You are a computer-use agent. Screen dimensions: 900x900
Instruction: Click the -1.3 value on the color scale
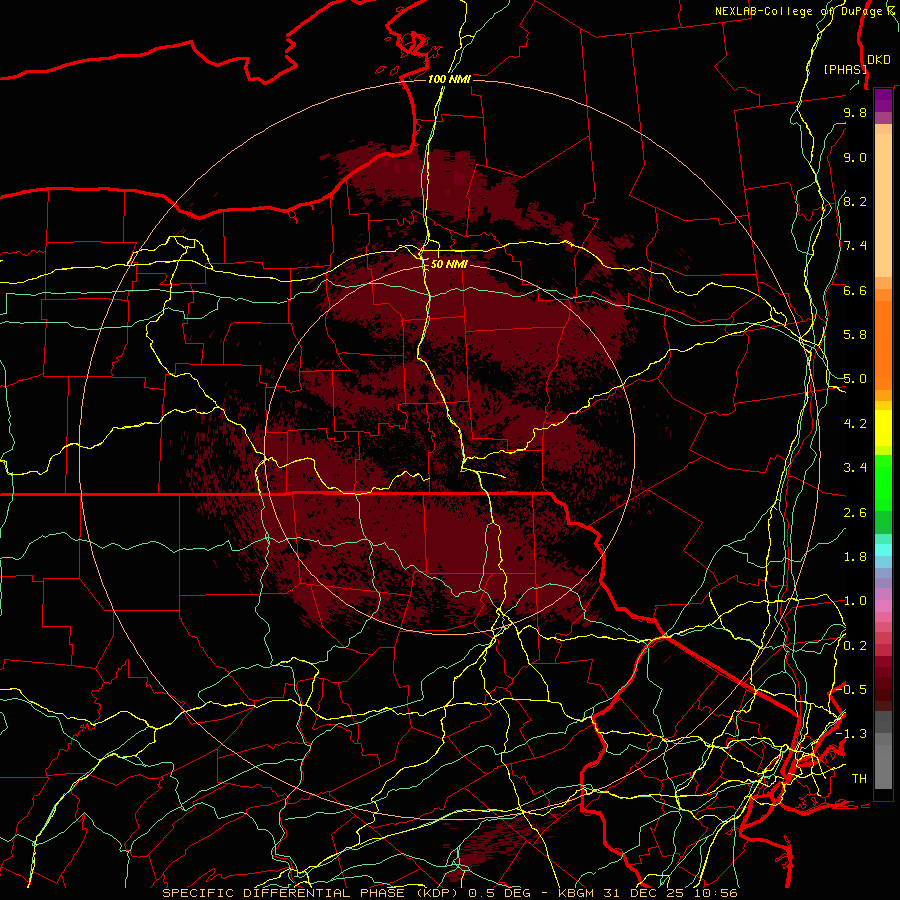(x=852, y=734)
